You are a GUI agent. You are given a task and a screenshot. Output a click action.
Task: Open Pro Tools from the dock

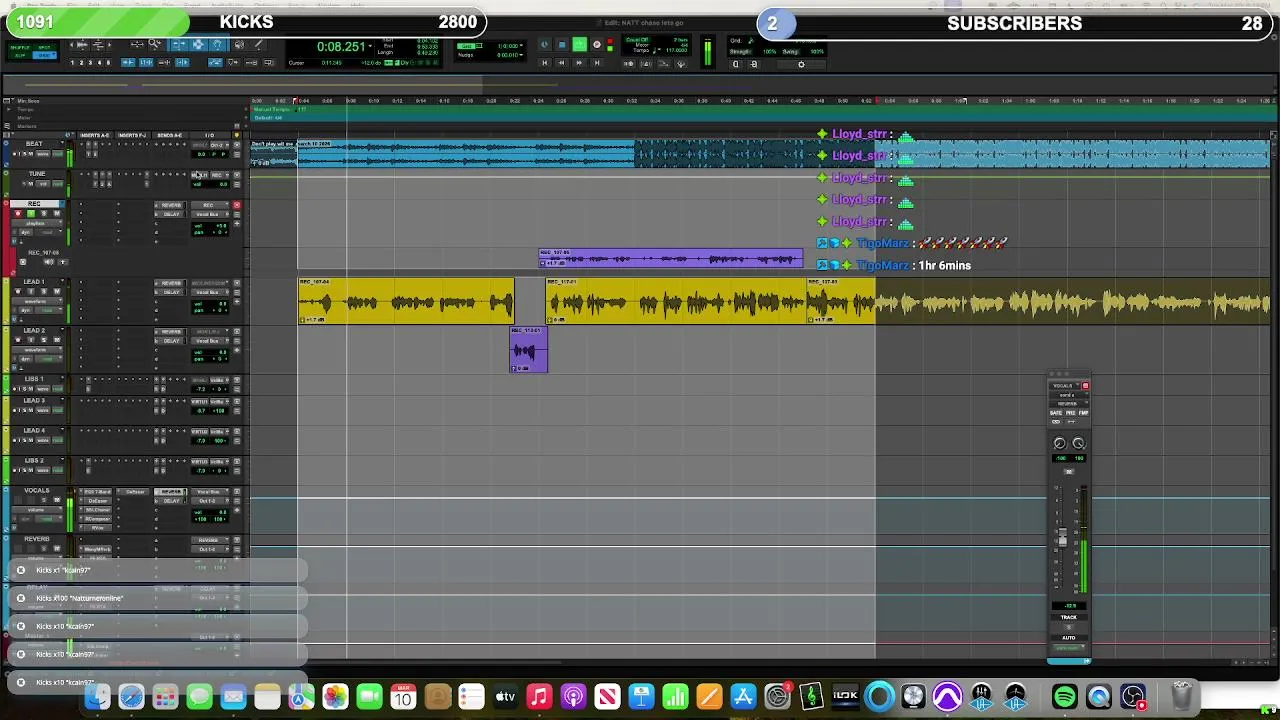coord(947,696)
